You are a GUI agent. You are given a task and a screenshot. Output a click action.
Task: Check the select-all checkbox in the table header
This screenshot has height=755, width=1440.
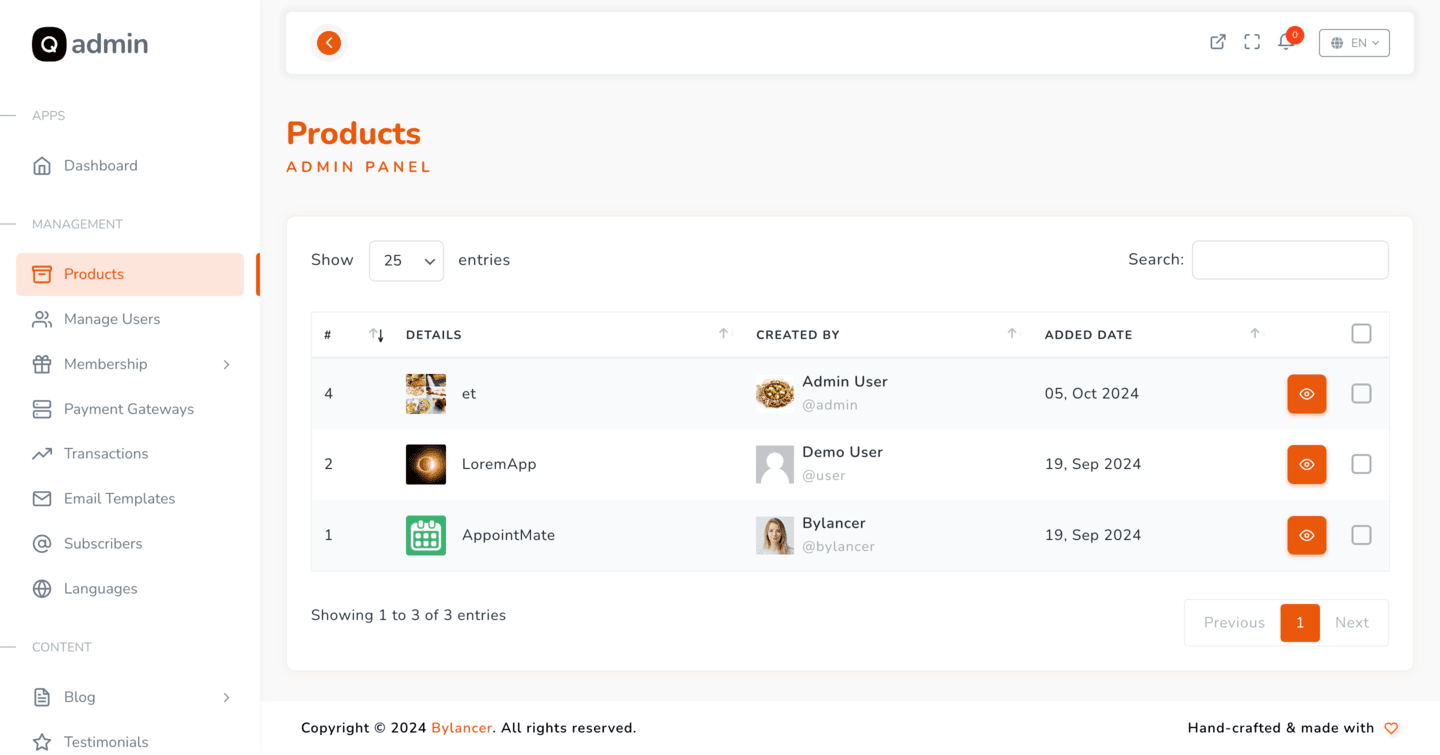[x=1361, y=334]
